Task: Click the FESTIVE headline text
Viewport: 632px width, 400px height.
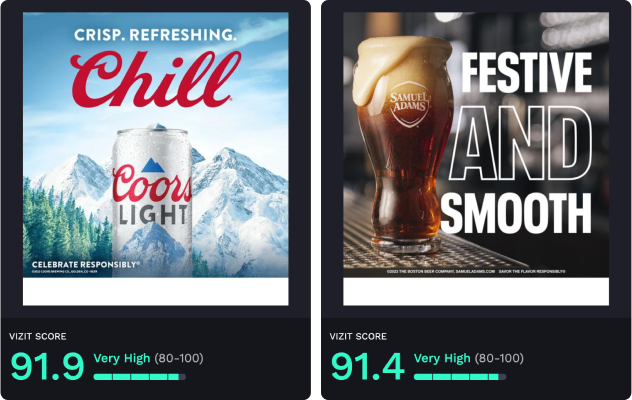Action: pyautogui.click(x=526, y=73)
